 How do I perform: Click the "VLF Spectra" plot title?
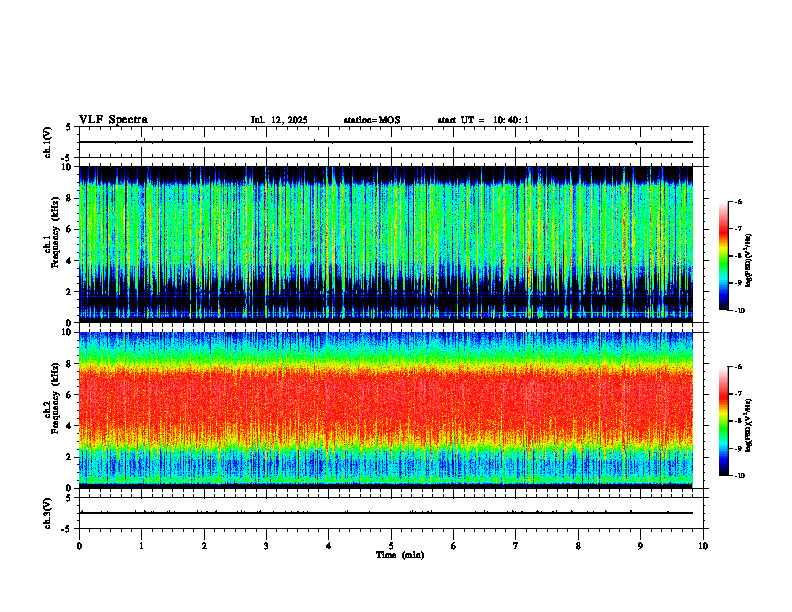tap(113, 120)
